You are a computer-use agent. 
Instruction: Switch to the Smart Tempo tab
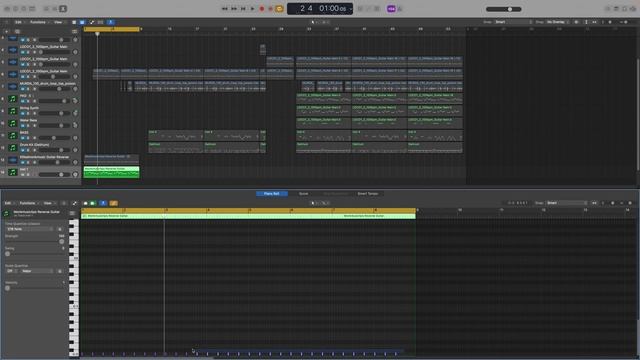point(368,193)
